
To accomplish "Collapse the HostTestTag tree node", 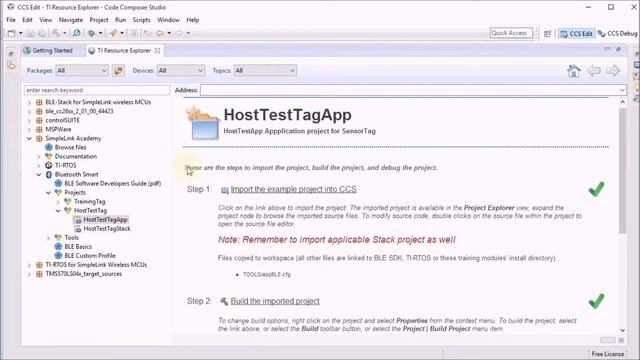I will coord(58,211).
